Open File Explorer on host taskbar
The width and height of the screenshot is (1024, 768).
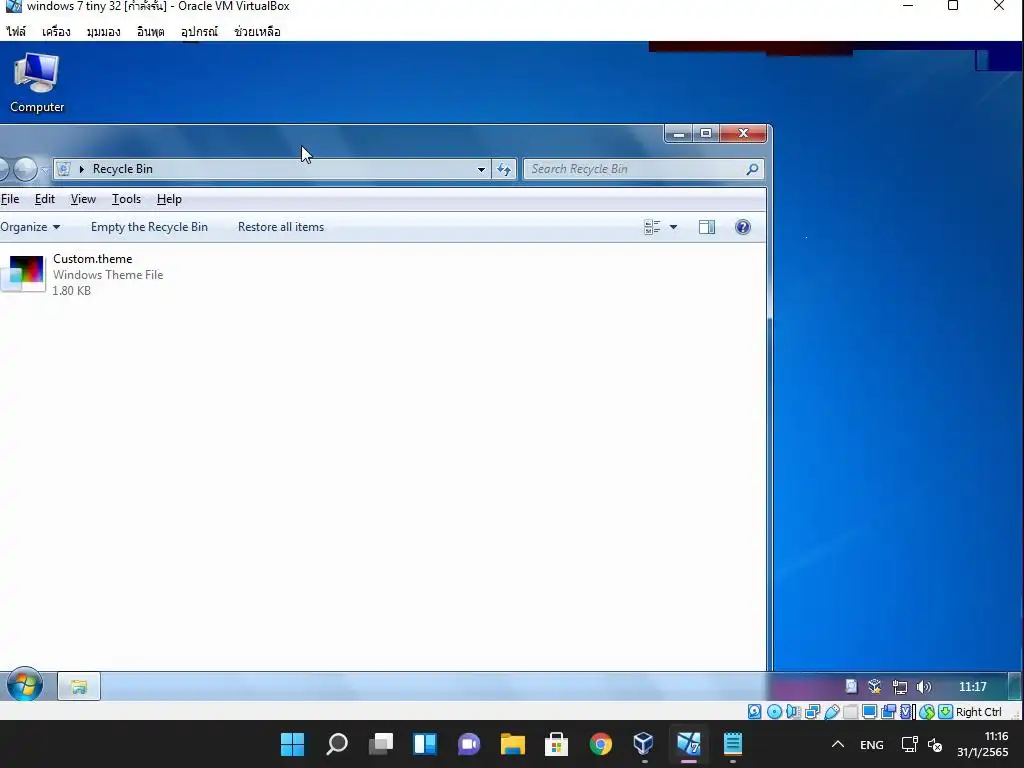tap(513, 744)
